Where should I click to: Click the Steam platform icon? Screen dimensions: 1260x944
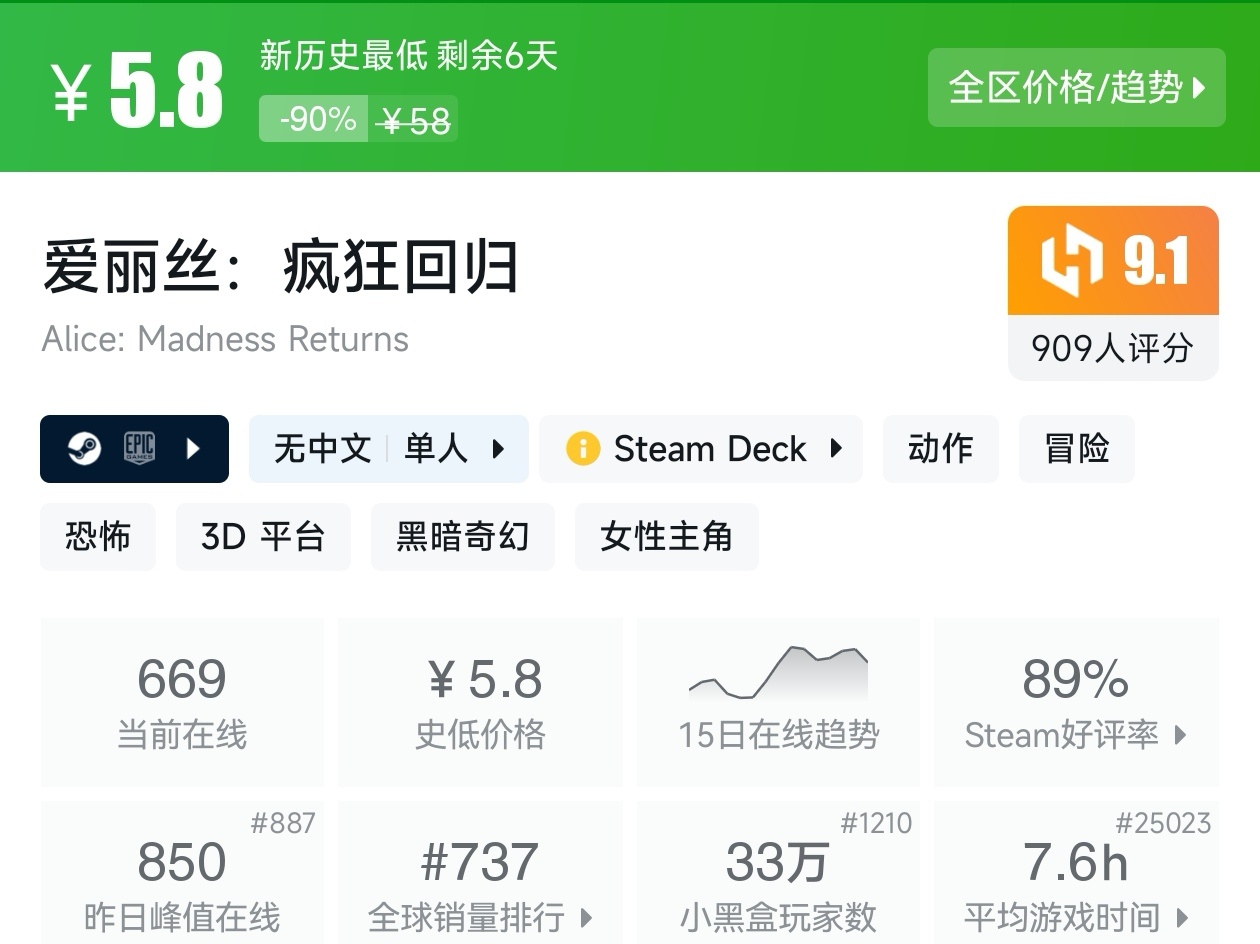coord(84,449)
